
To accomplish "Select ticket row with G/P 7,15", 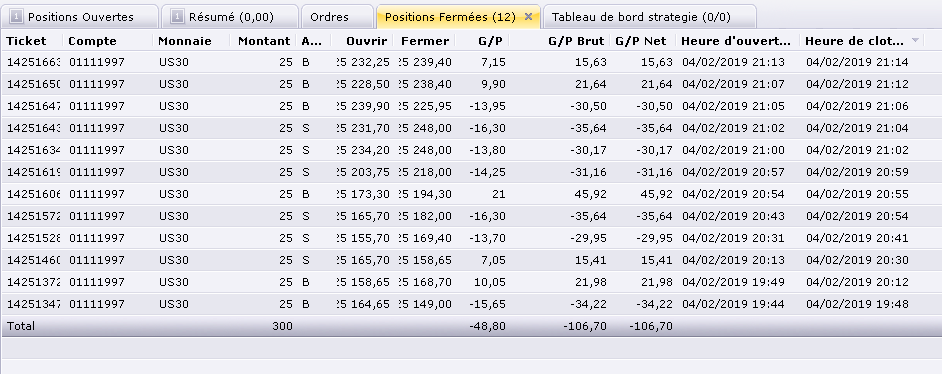I will [x=471, y=62].
